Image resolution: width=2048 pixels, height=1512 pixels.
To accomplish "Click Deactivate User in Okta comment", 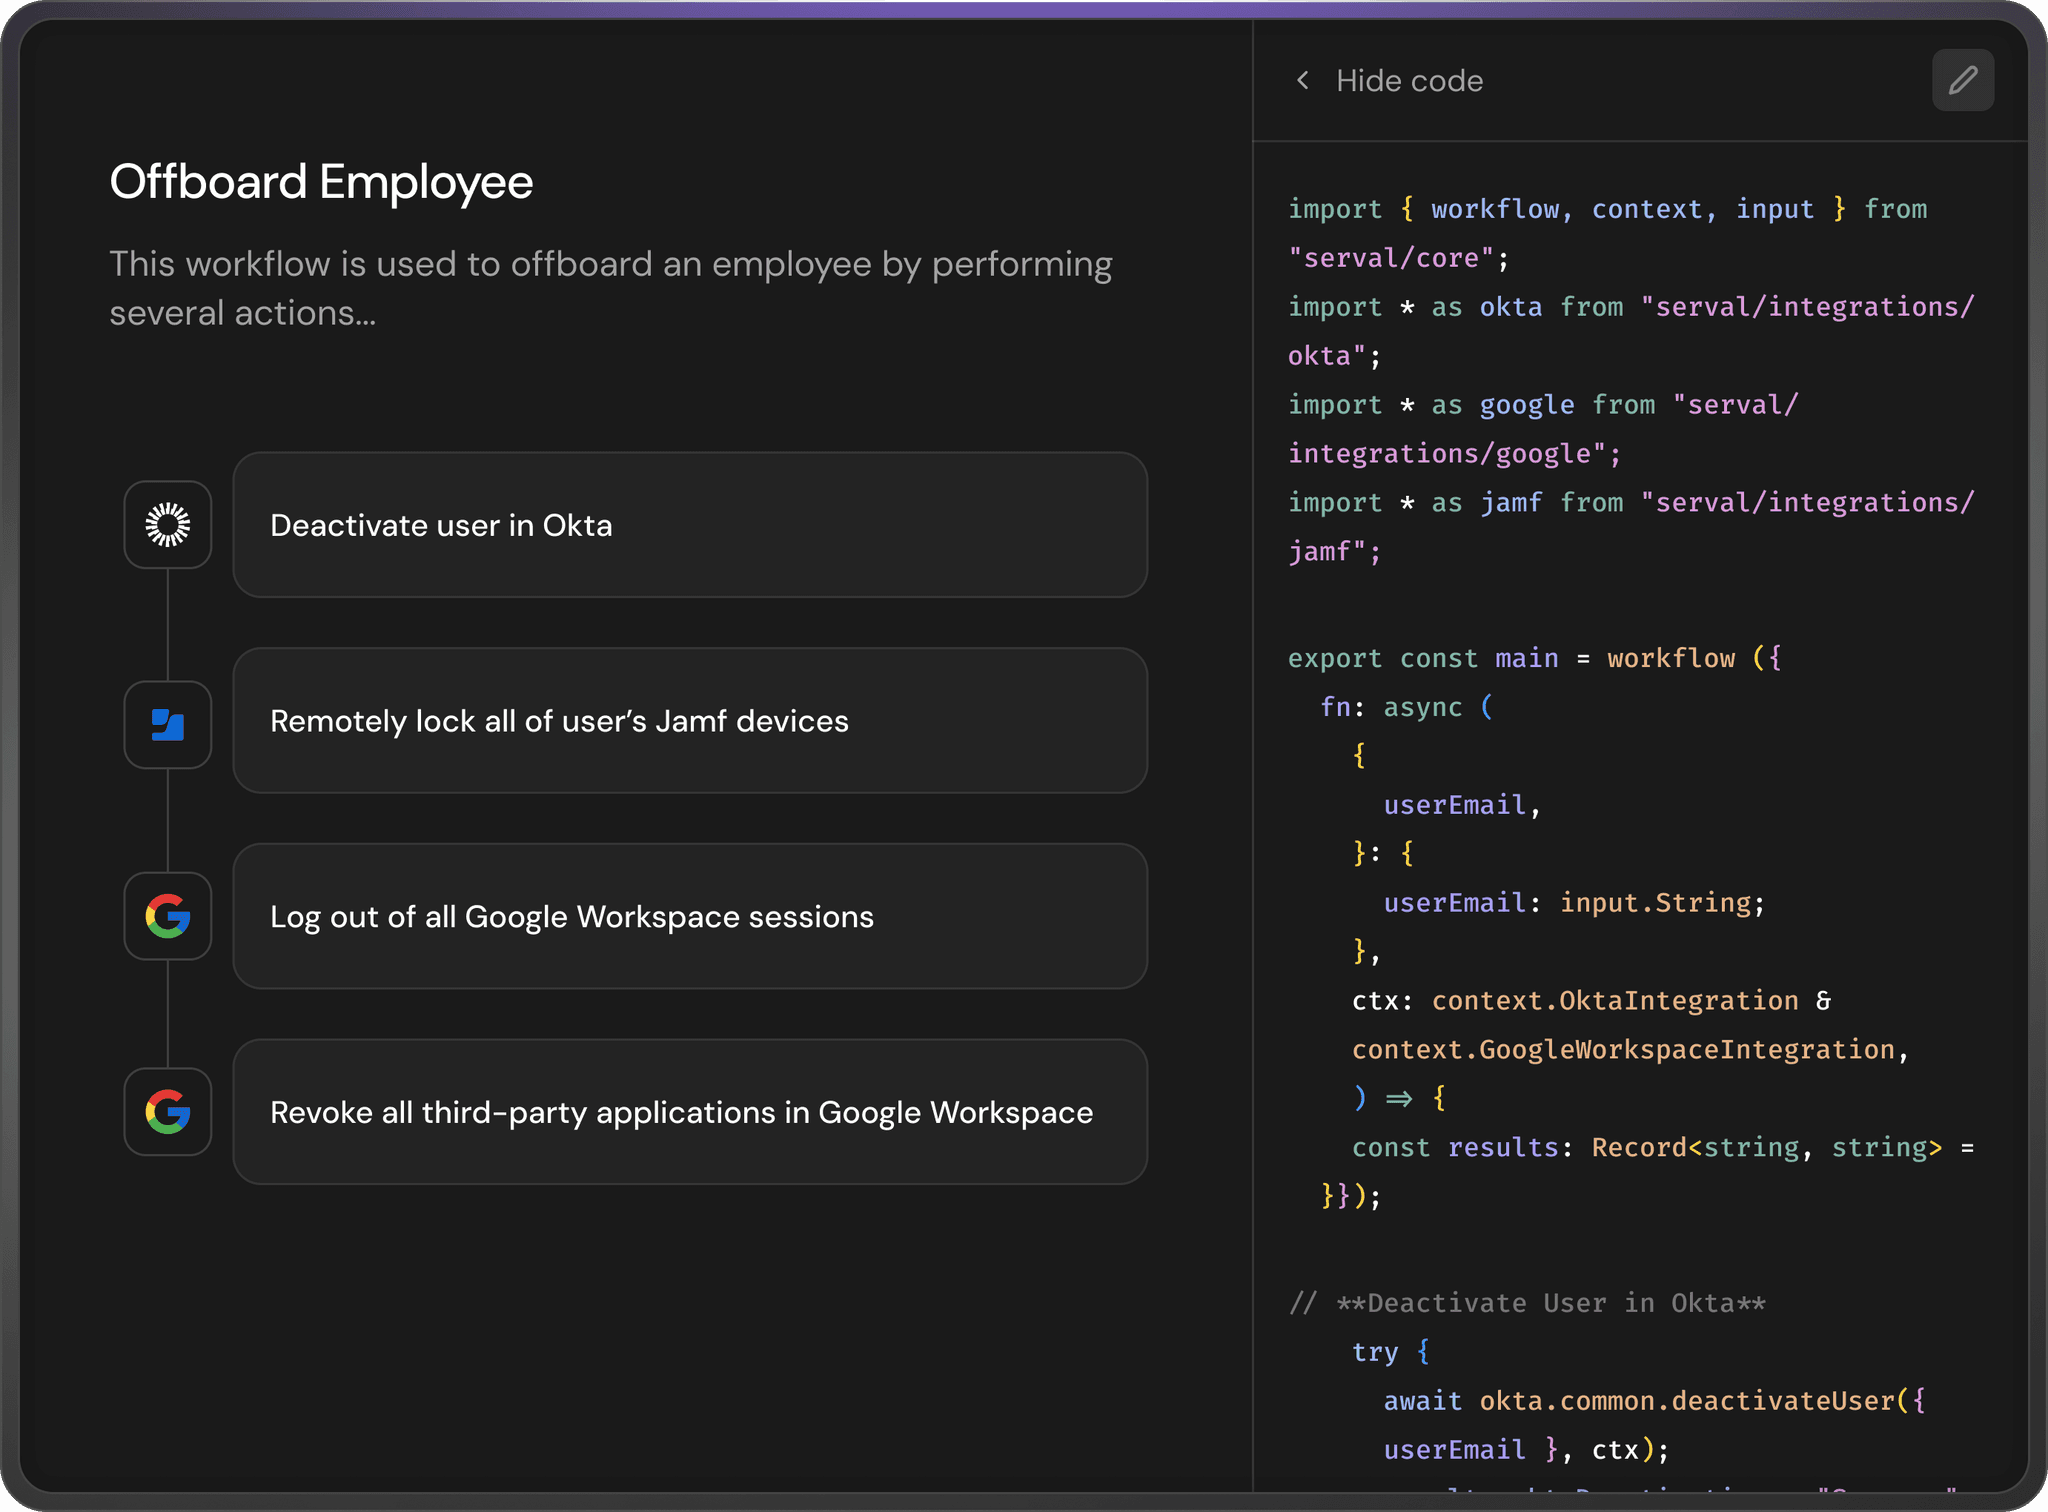I will coord(1527,1303).
